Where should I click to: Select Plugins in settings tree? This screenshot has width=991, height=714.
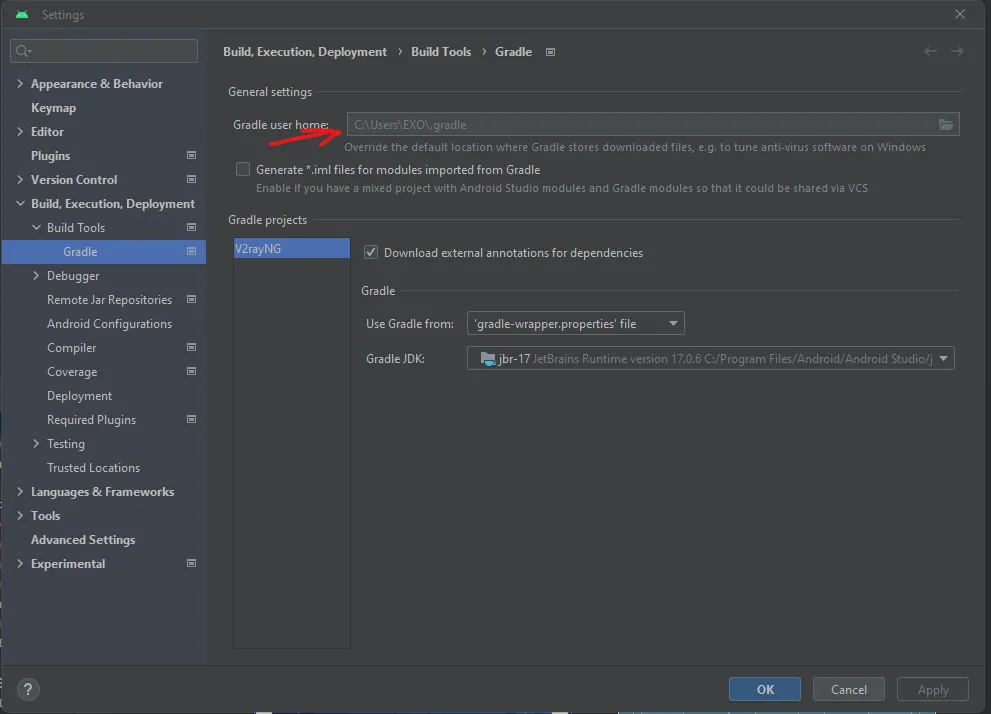pos(51,155)
